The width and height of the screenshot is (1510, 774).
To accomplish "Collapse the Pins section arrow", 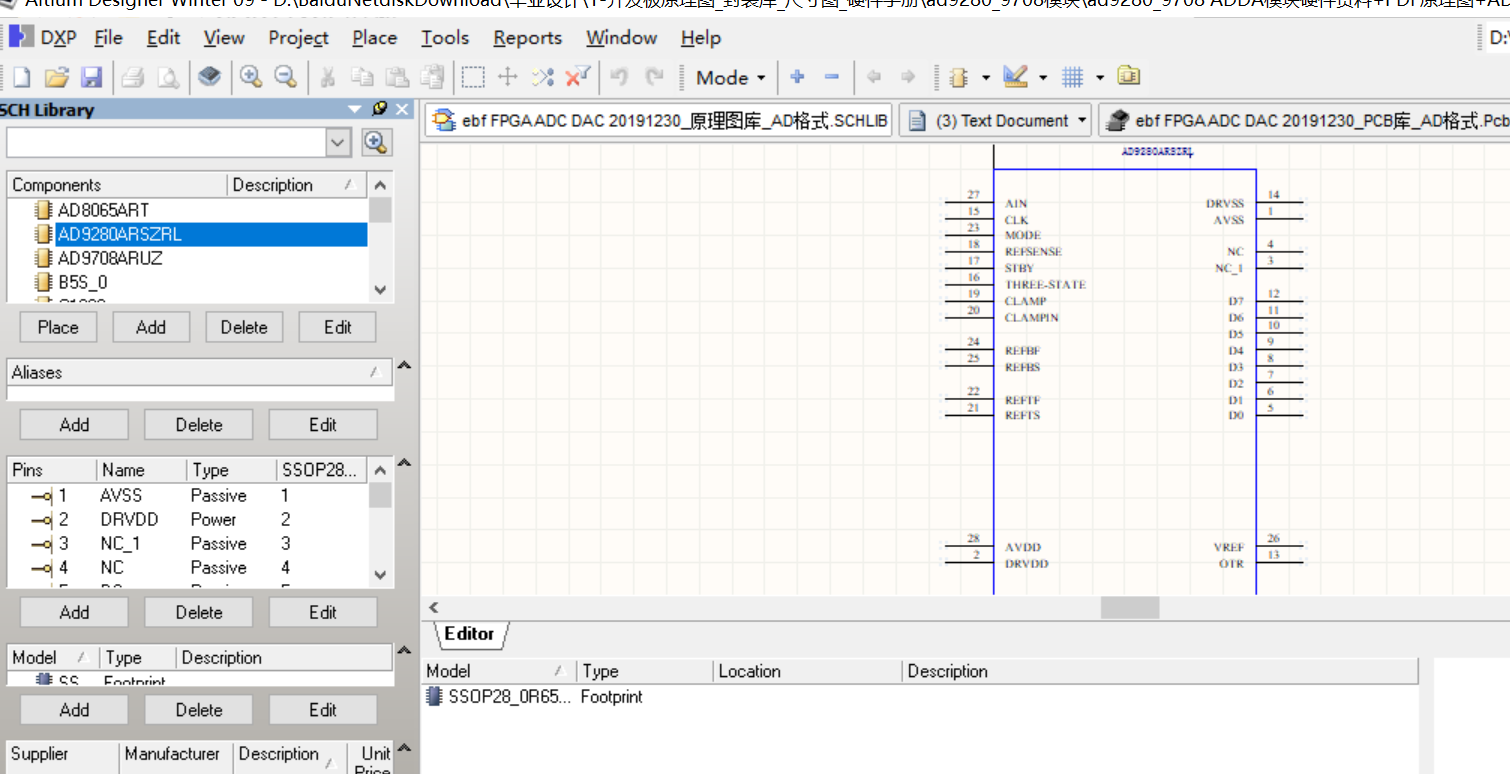I will pyautogui.click(x=403, y=463).
